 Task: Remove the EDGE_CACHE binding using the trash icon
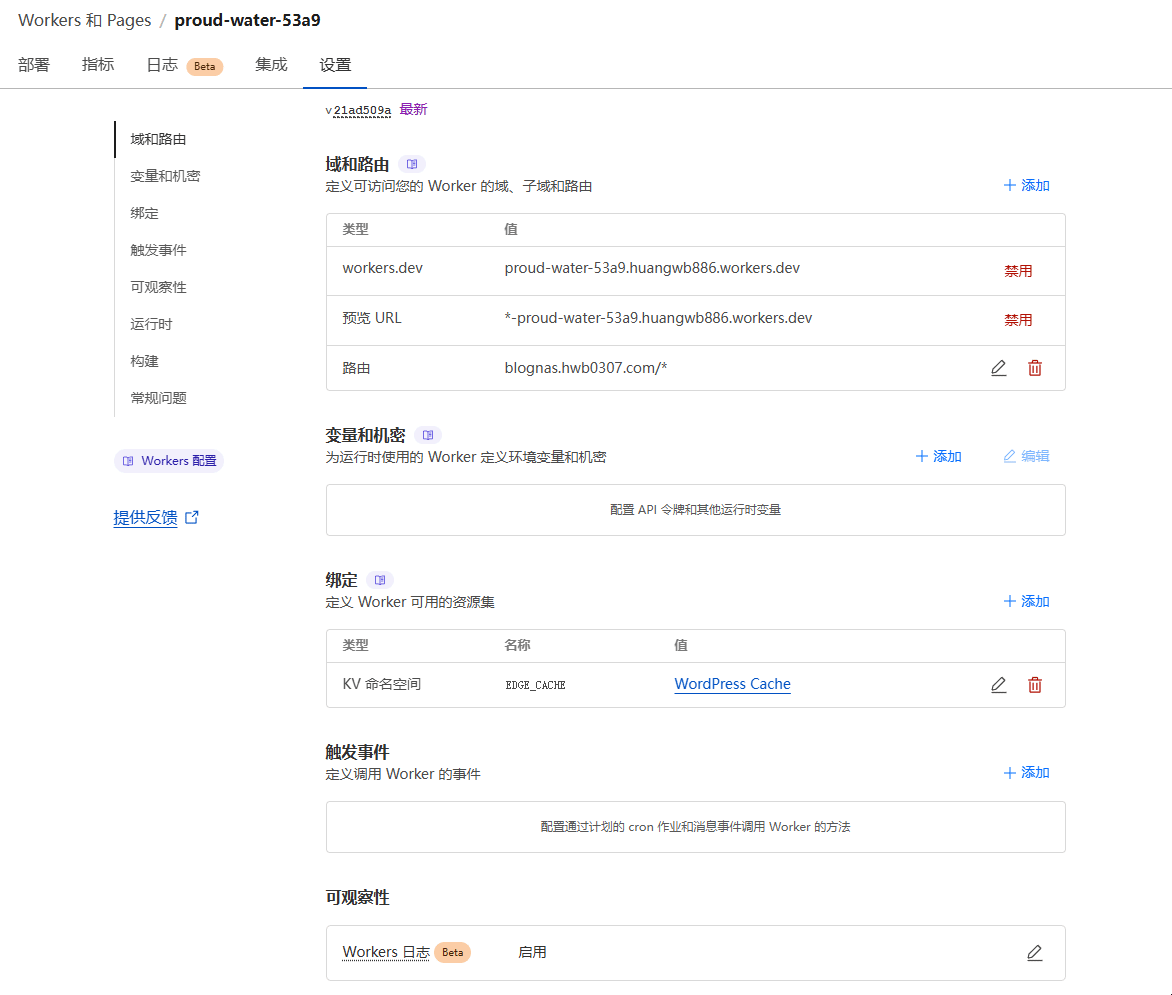click(1035, 685)
